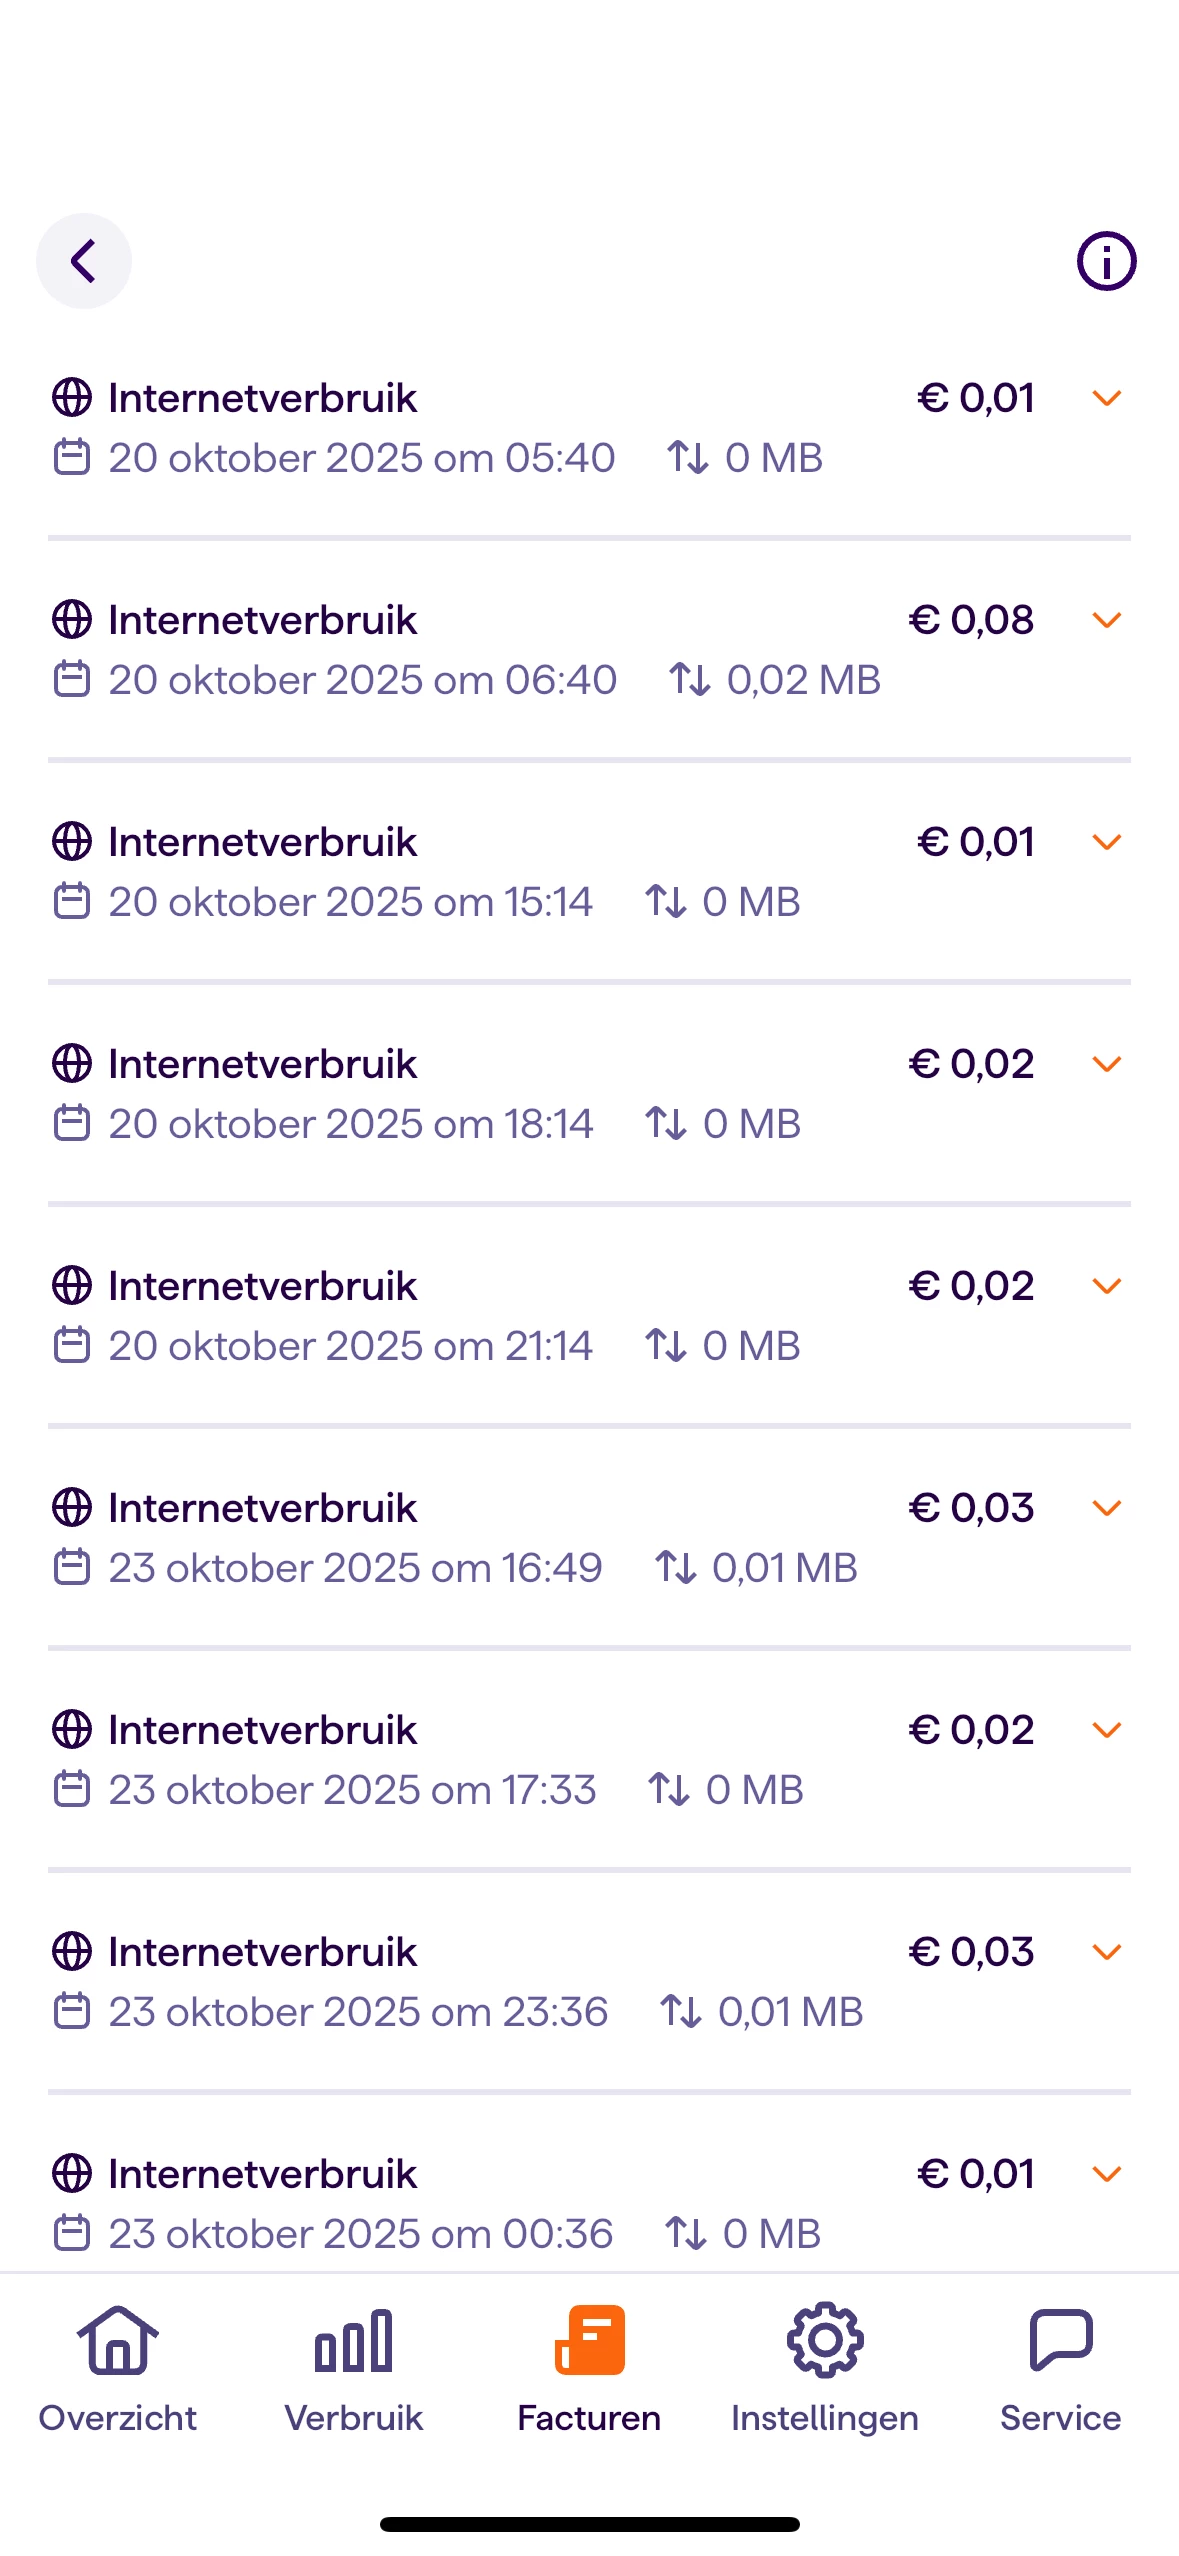Expand the €0,08 Internetverbruik entry

click(1106, 620)
